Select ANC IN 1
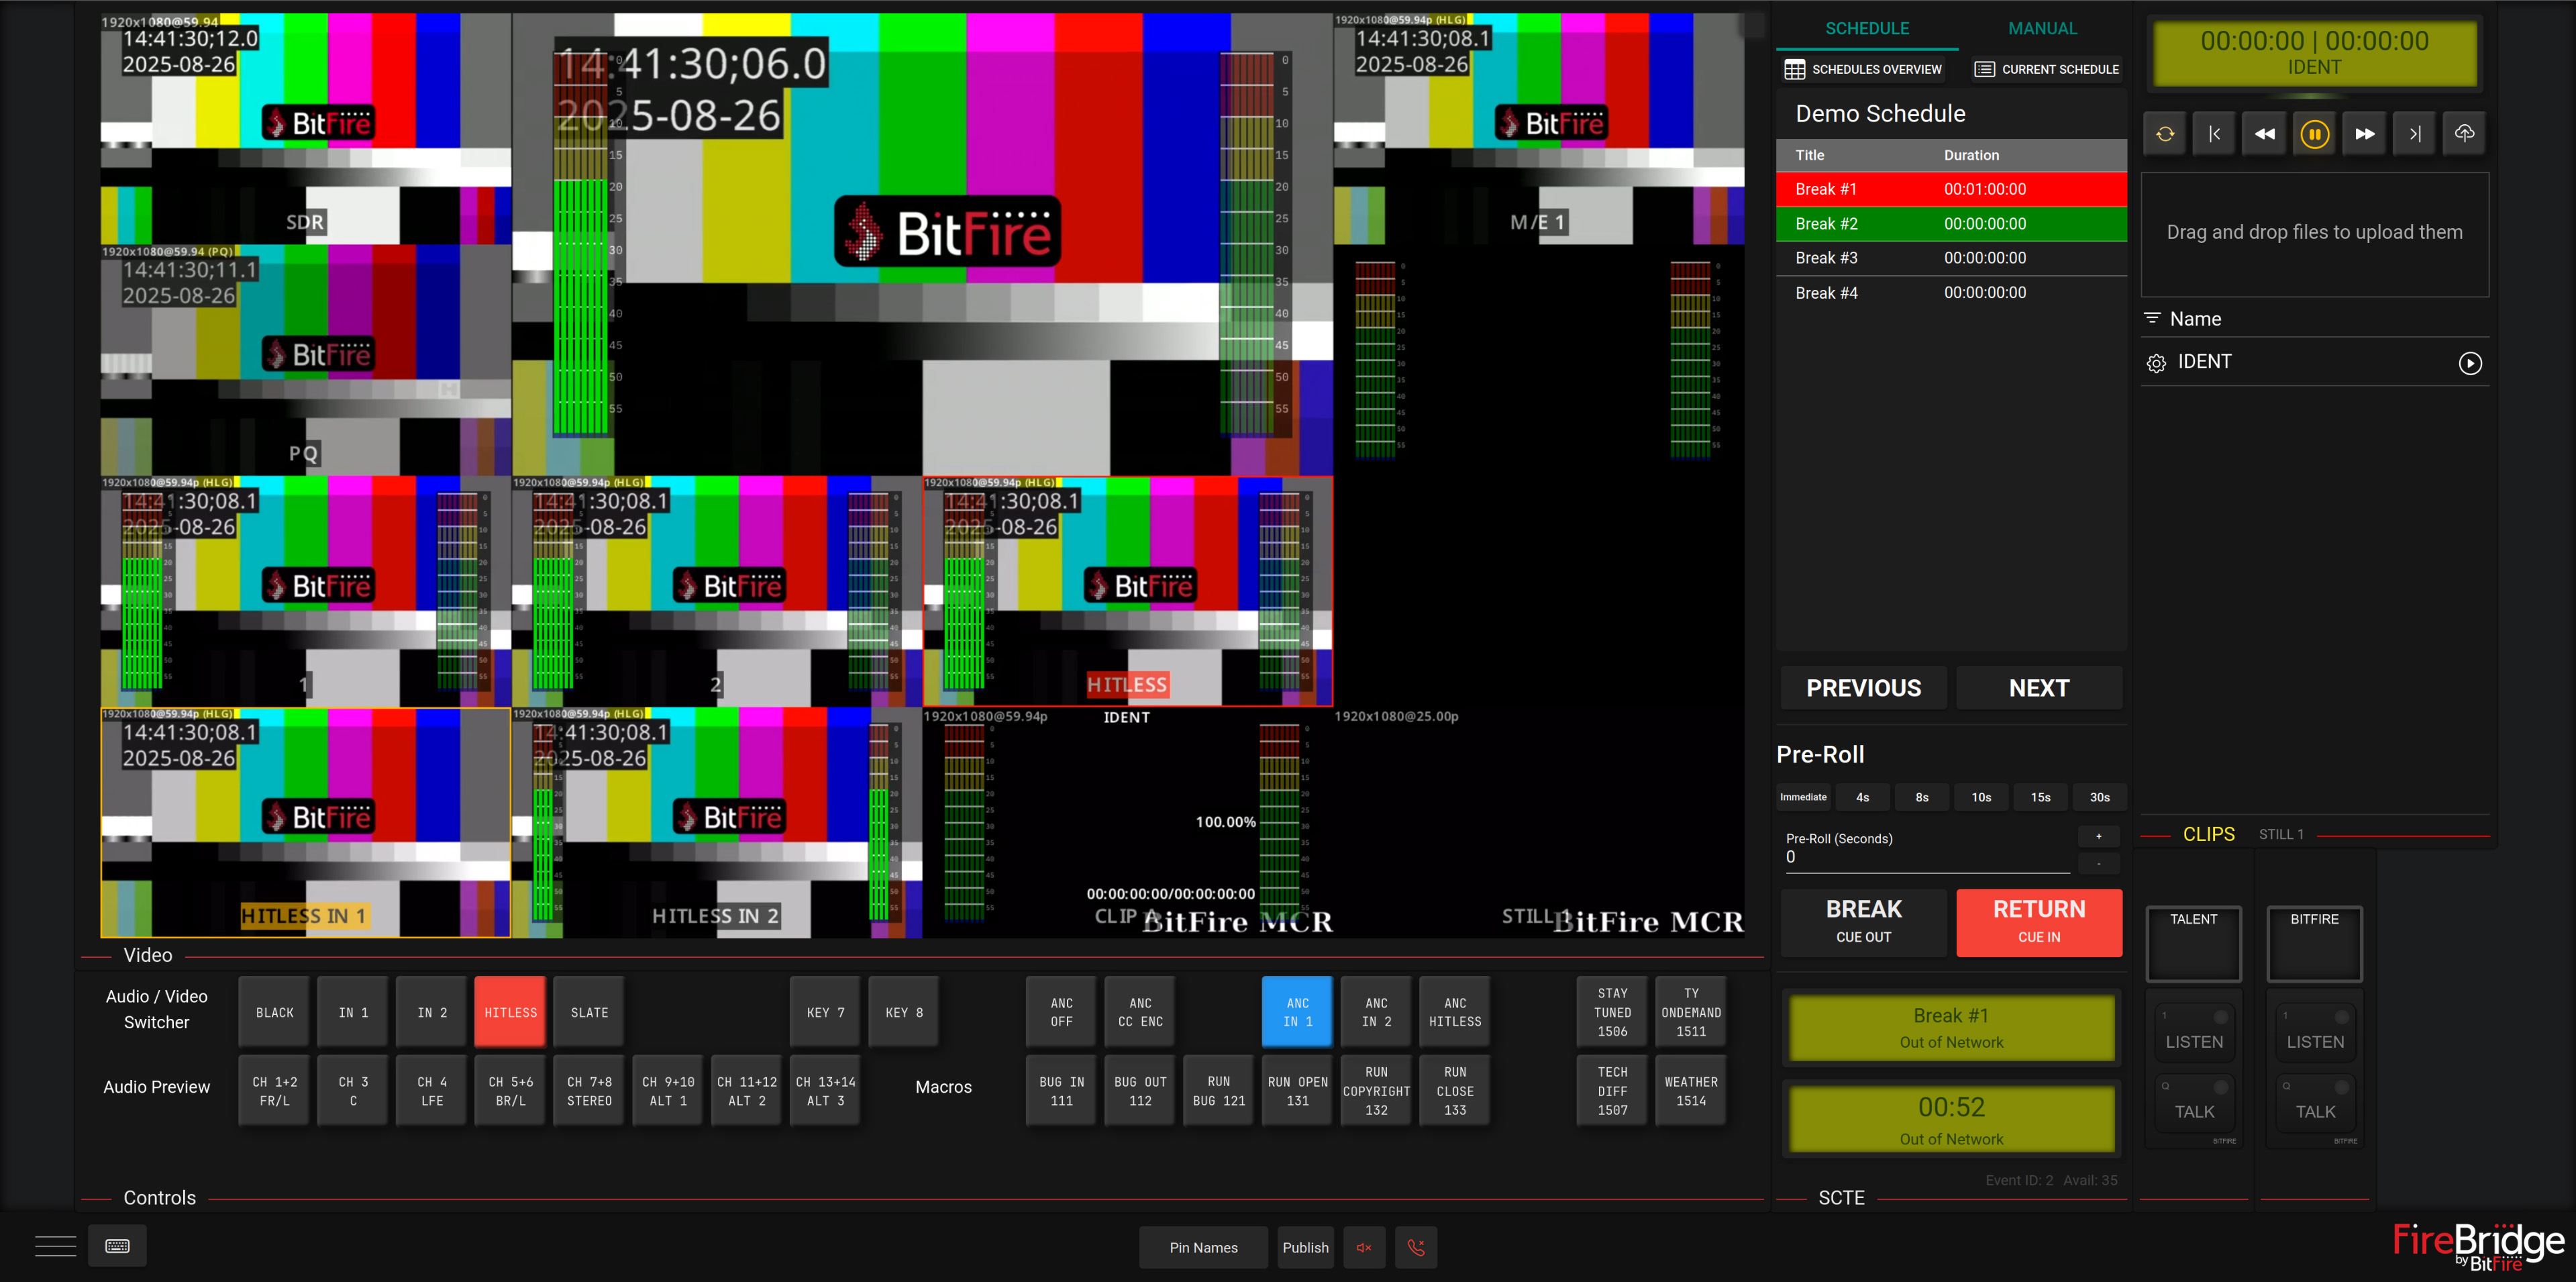The height and width of the screenshot is (1282, 2576). point(1297,1012)
